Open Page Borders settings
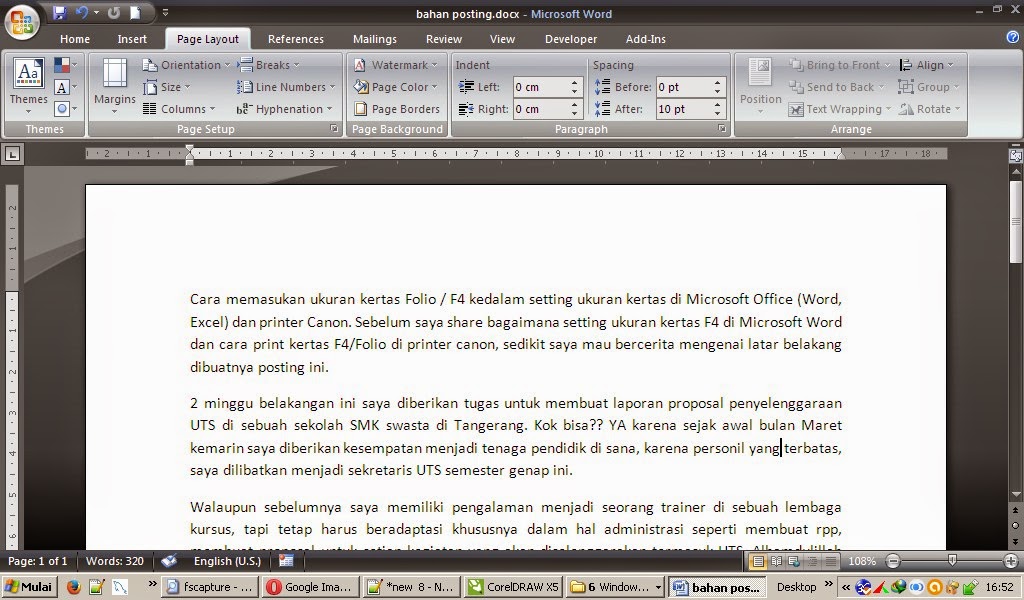The height and width of the screenshot is (600, 1024). click(x=396, y=109)
